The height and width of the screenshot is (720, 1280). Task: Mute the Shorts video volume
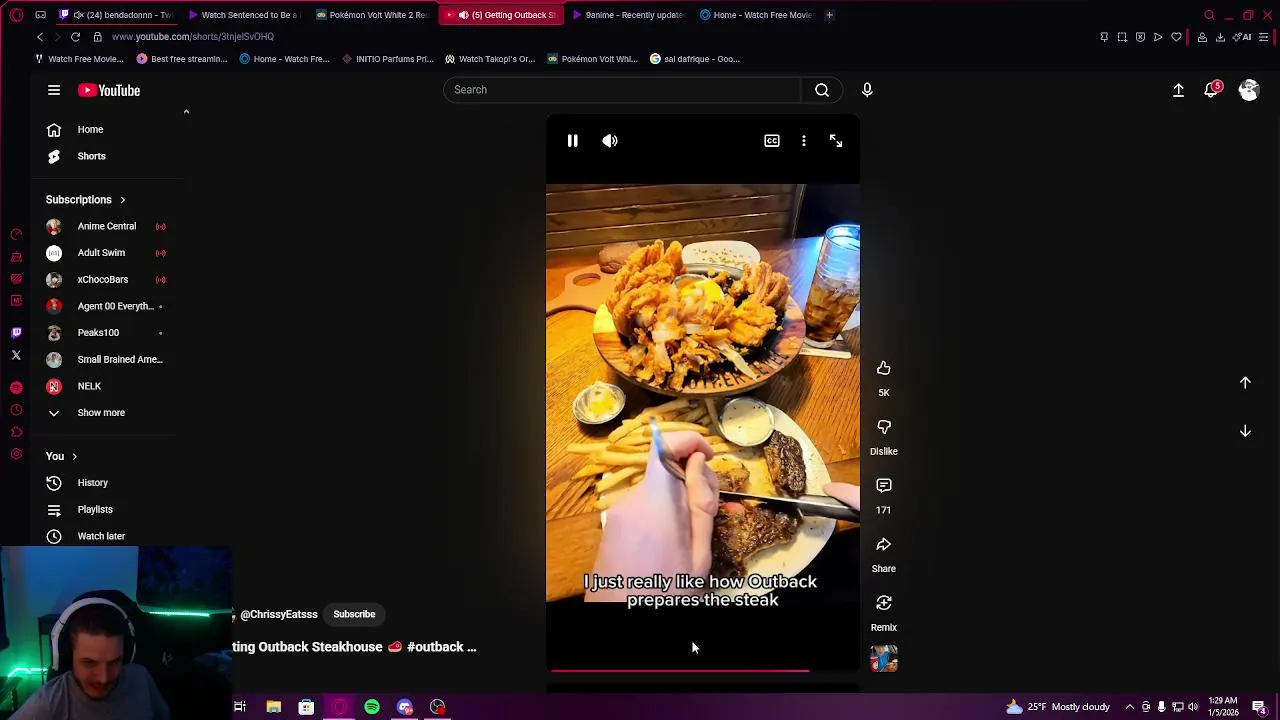(610, 141)
